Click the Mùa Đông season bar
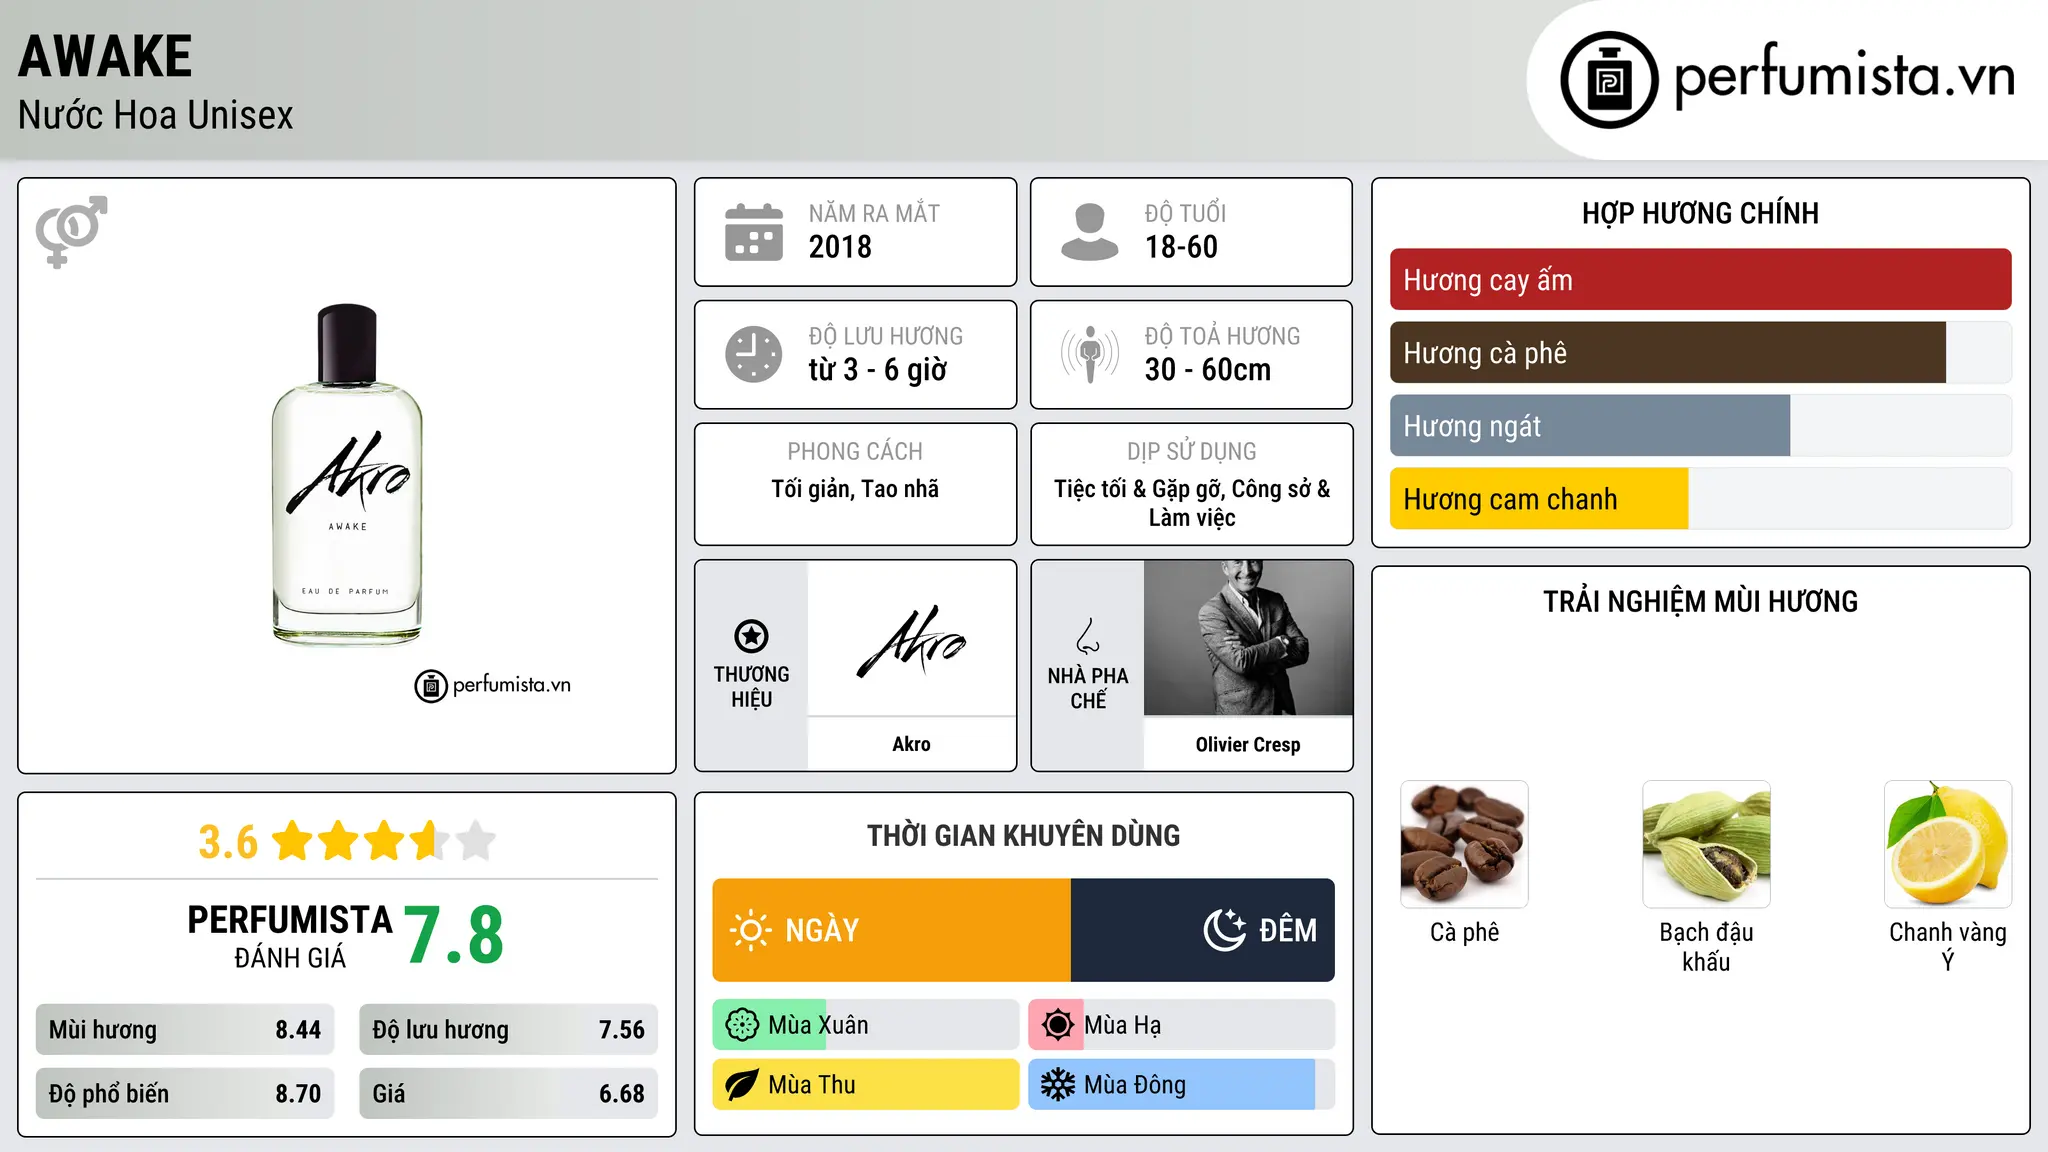Viewport: 2048px width, 1152px height. click(x=1182, y=1085)
